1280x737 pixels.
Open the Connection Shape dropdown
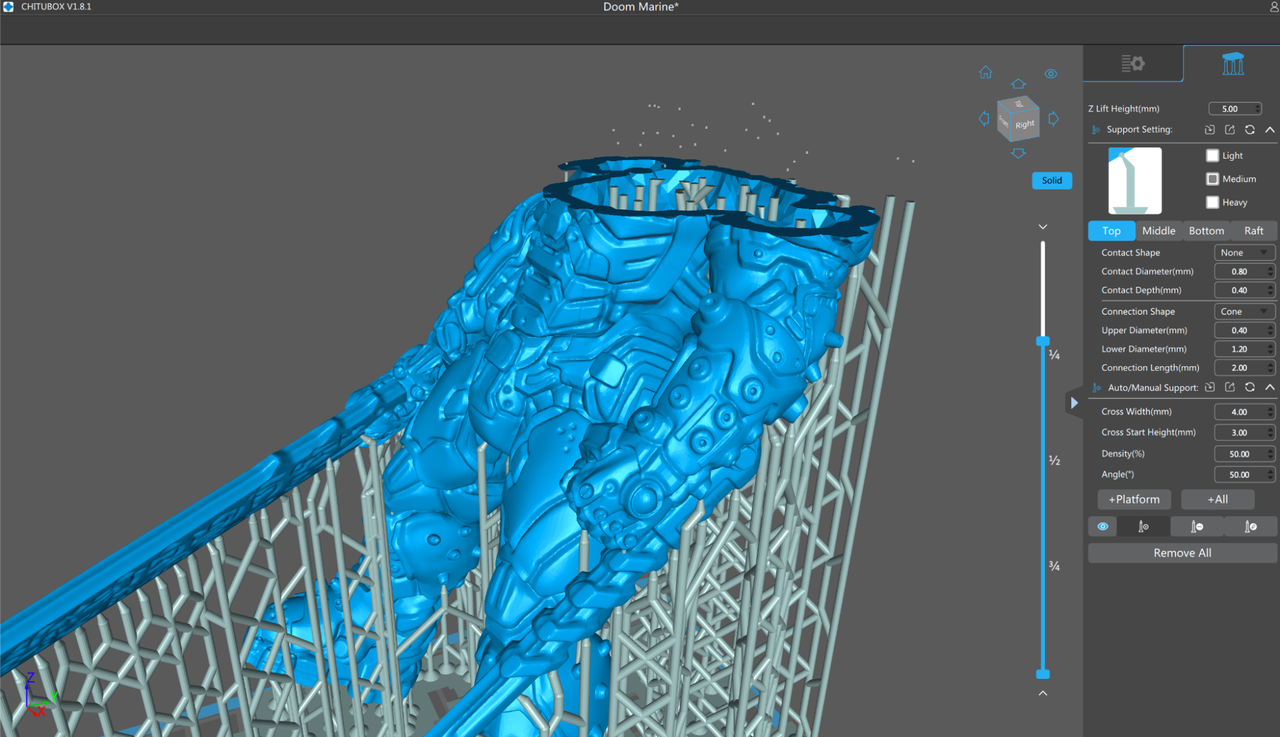(1244, 311)
